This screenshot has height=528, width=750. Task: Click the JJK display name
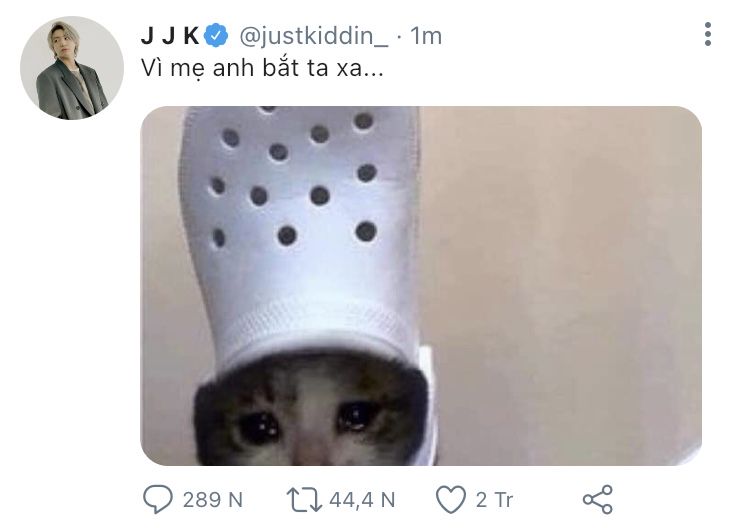(170, 36)
